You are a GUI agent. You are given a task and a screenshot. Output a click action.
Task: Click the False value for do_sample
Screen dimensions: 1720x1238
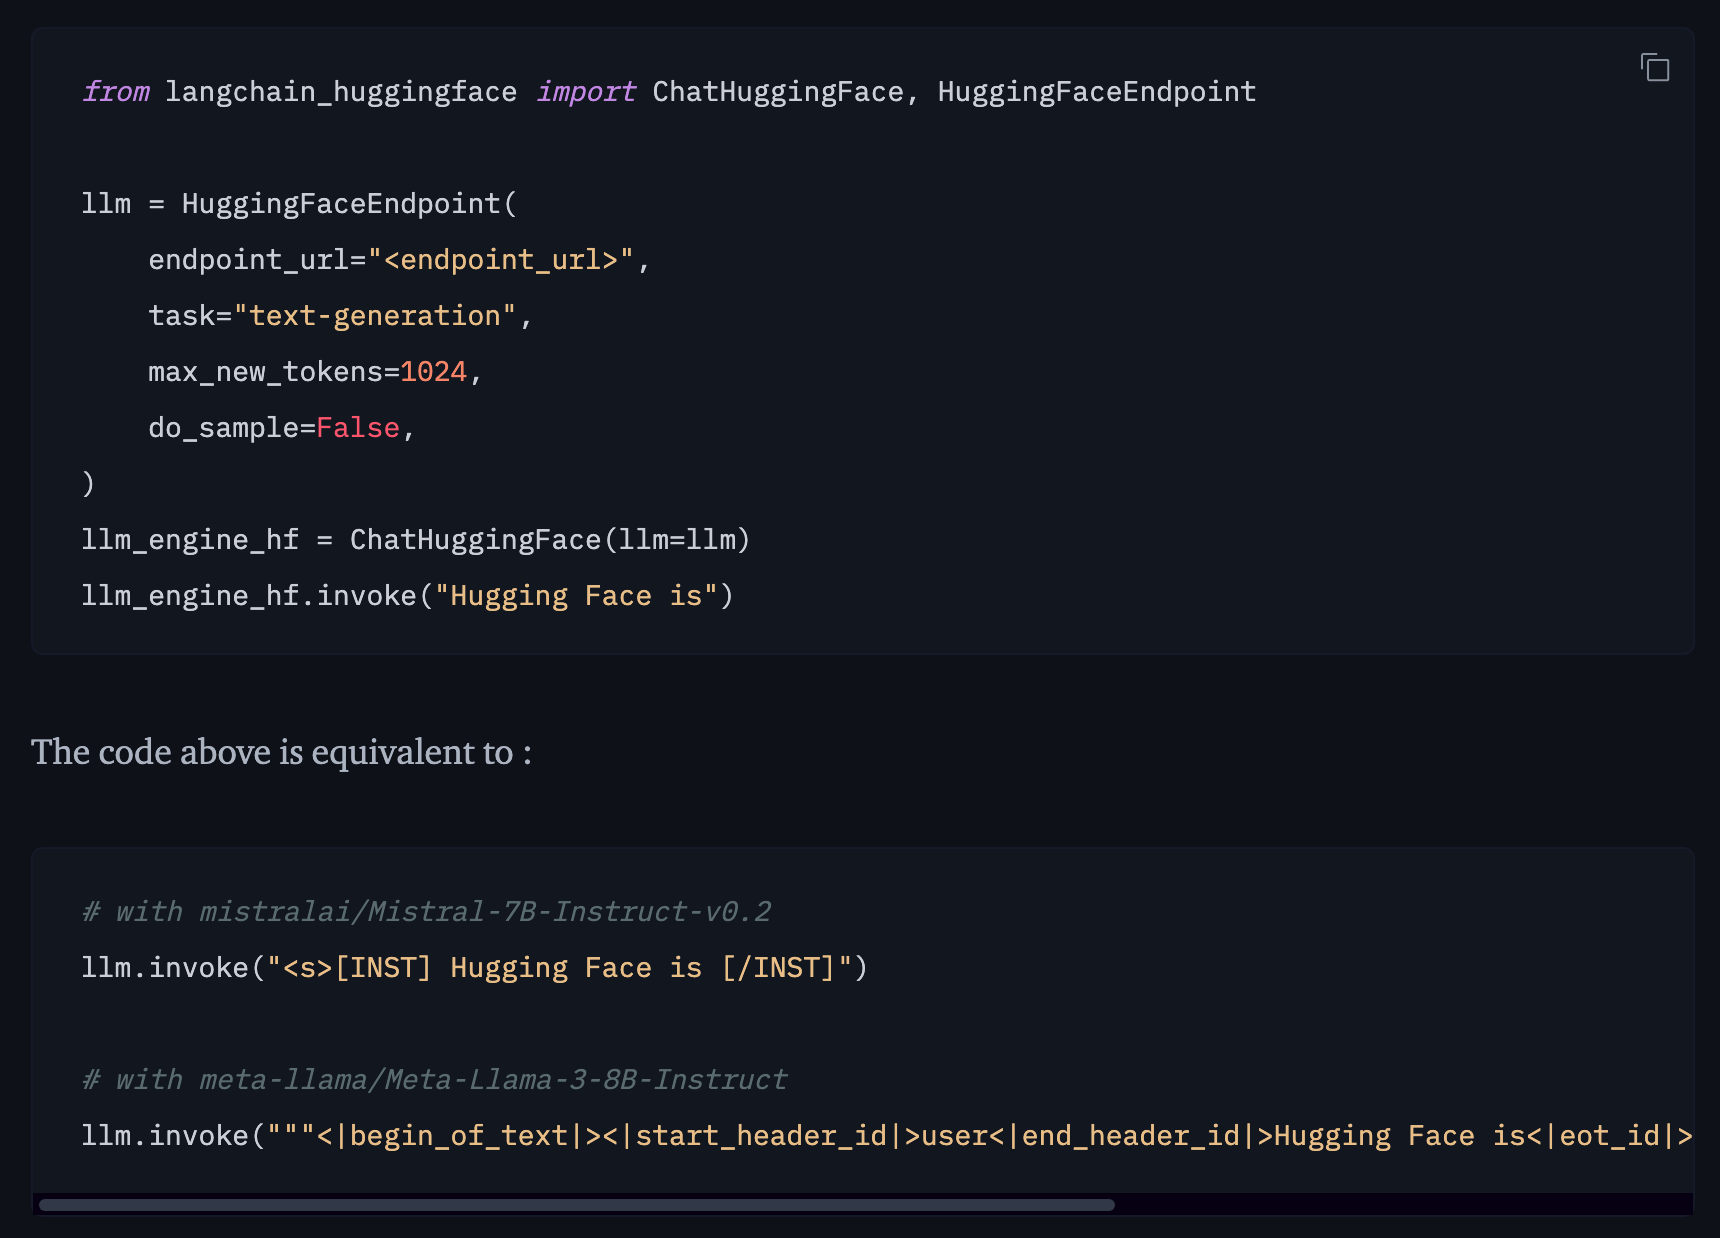(x=358, y=428)
